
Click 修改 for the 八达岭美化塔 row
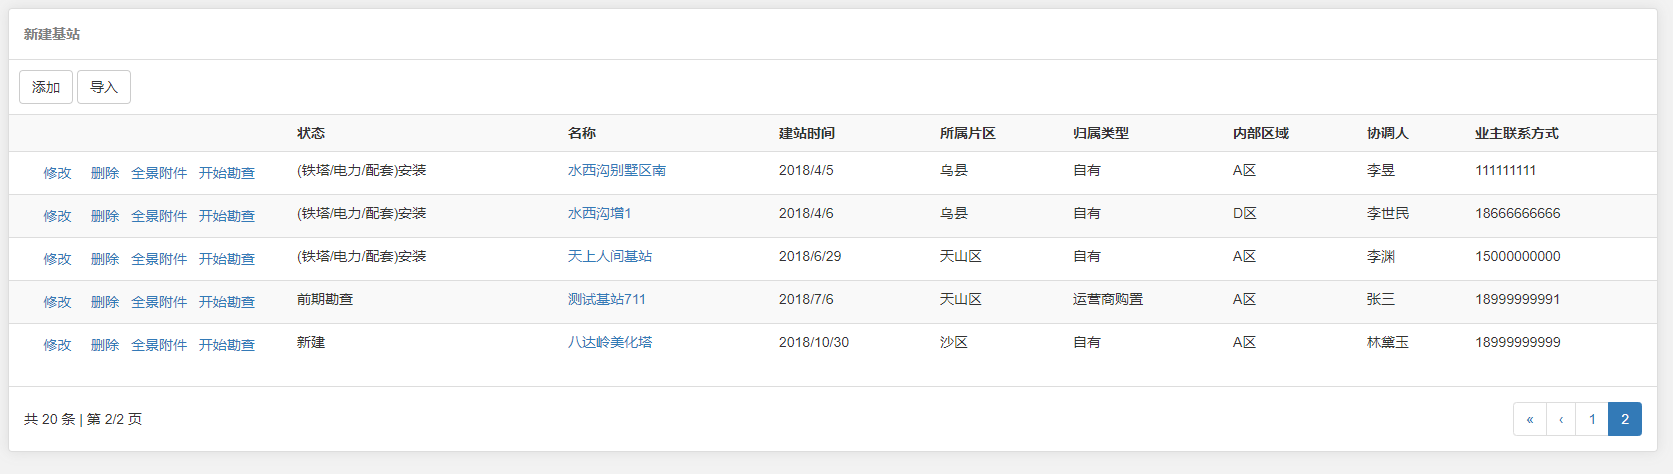(x=57, y=345)
